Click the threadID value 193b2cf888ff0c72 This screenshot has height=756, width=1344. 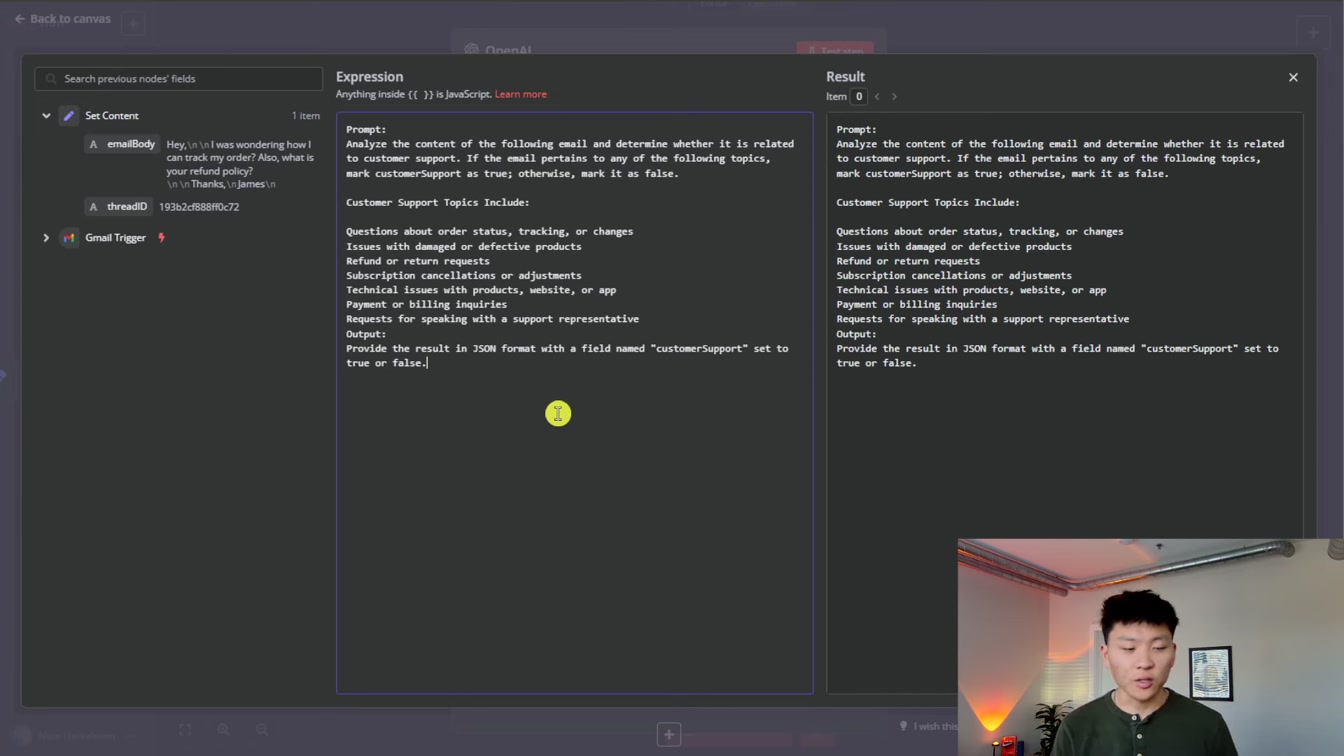pos(199,207)
